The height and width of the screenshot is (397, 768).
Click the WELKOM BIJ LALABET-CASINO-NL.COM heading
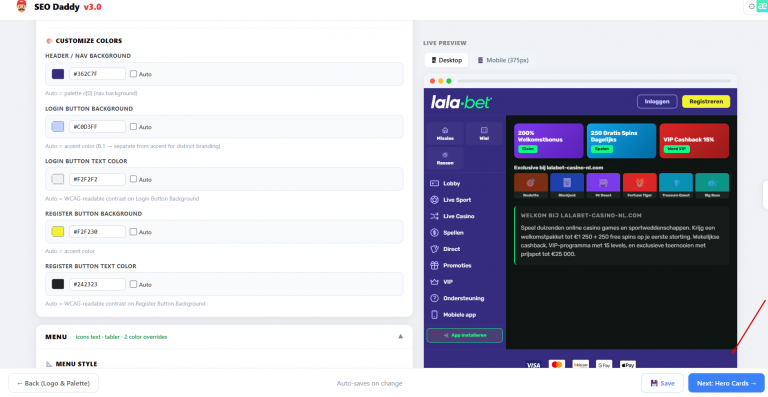581,215
